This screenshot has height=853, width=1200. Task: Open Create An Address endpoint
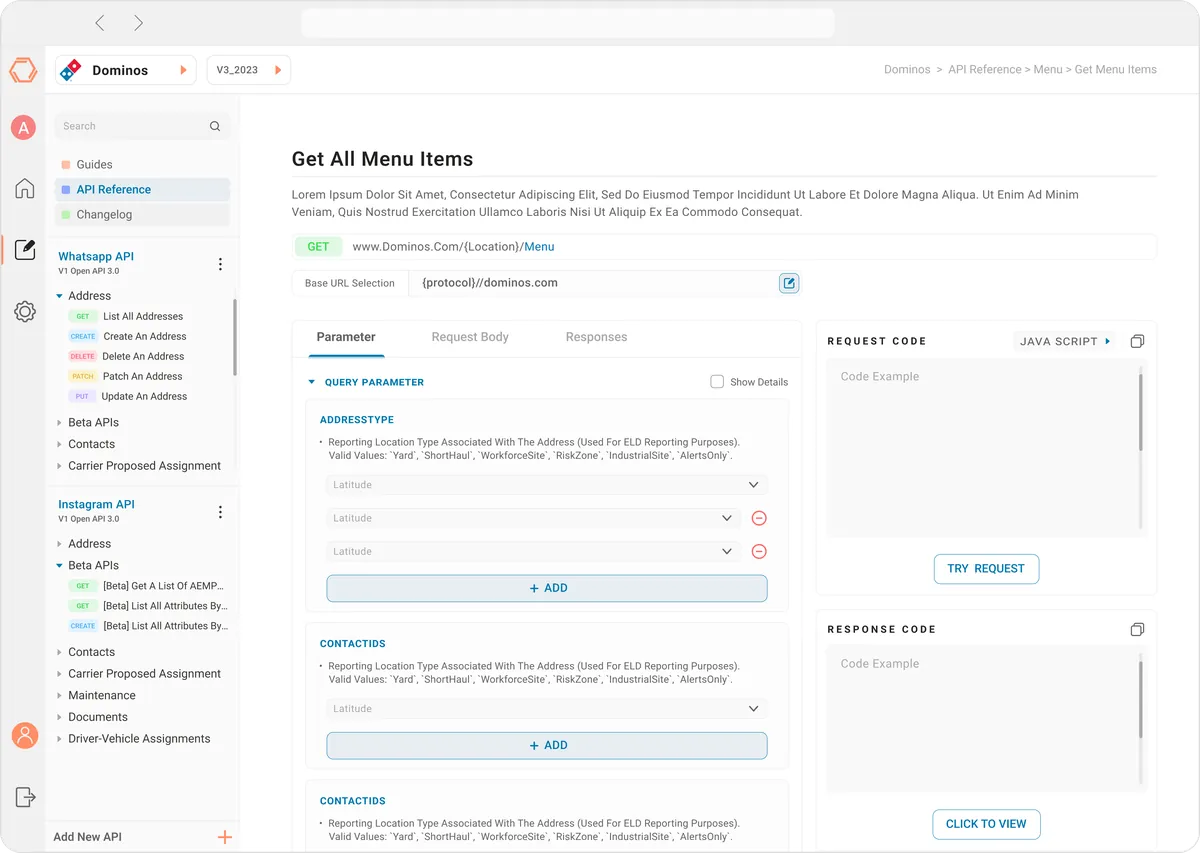coord(145,336)
